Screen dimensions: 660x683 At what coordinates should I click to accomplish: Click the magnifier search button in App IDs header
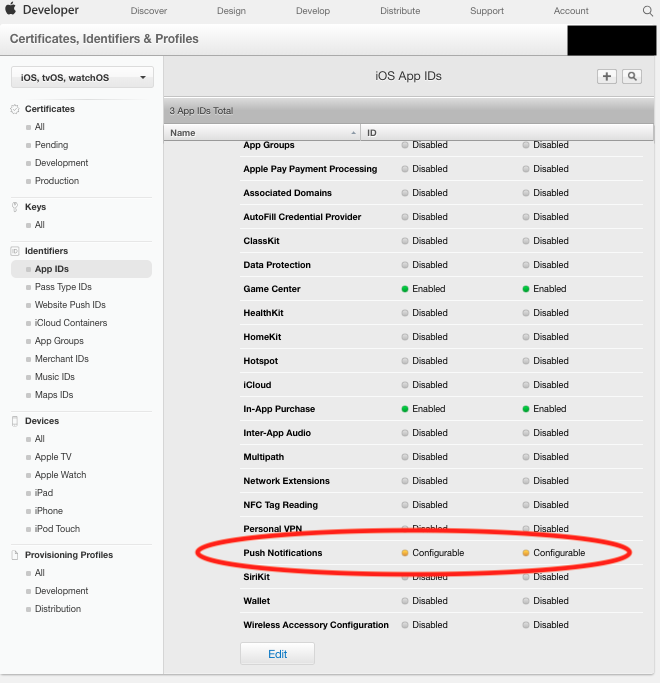(x=632, y=77)
